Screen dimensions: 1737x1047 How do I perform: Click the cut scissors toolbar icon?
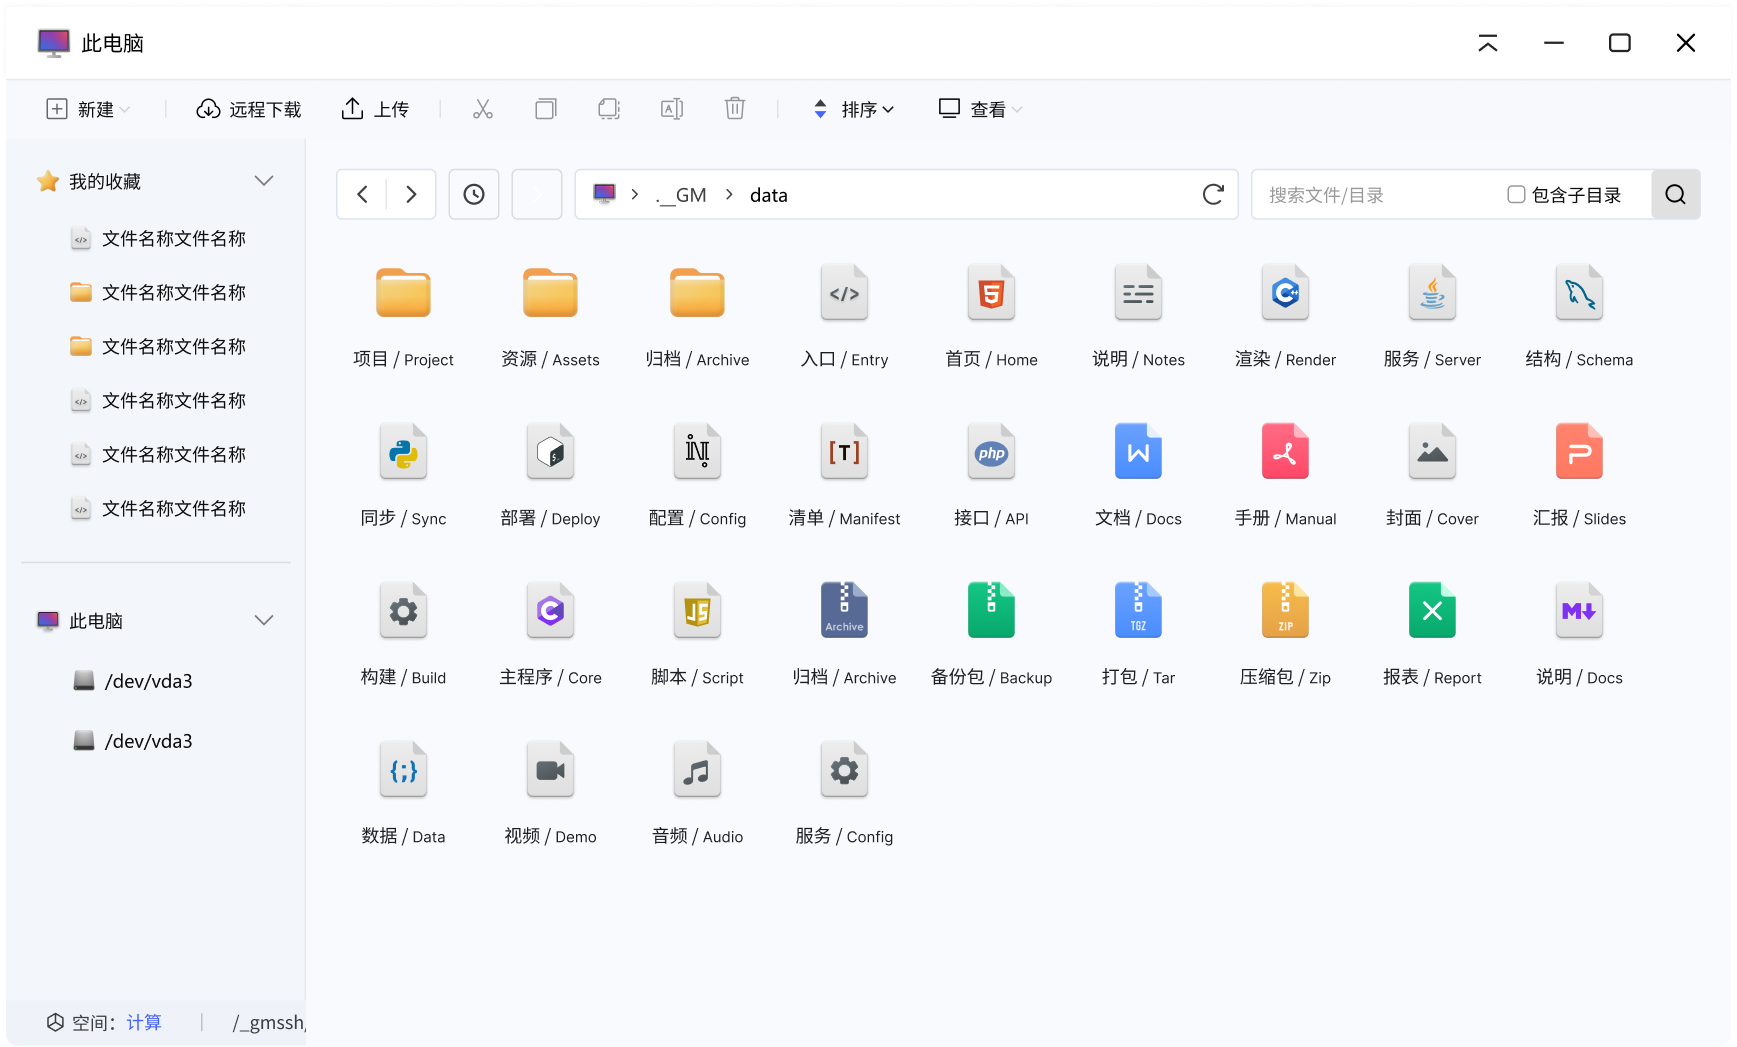483,109
